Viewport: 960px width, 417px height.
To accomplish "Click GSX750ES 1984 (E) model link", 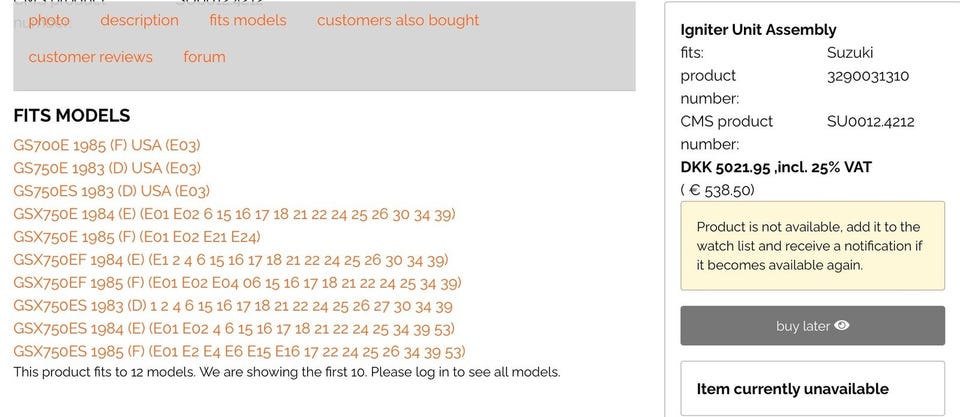I will [x=234, y=329].
